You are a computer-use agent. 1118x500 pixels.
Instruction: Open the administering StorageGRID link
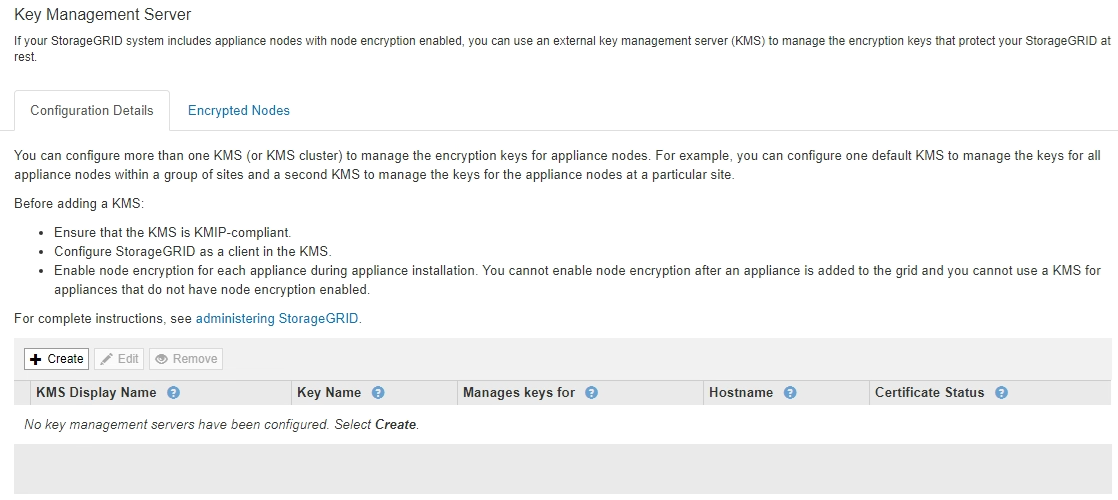(277, 319)
